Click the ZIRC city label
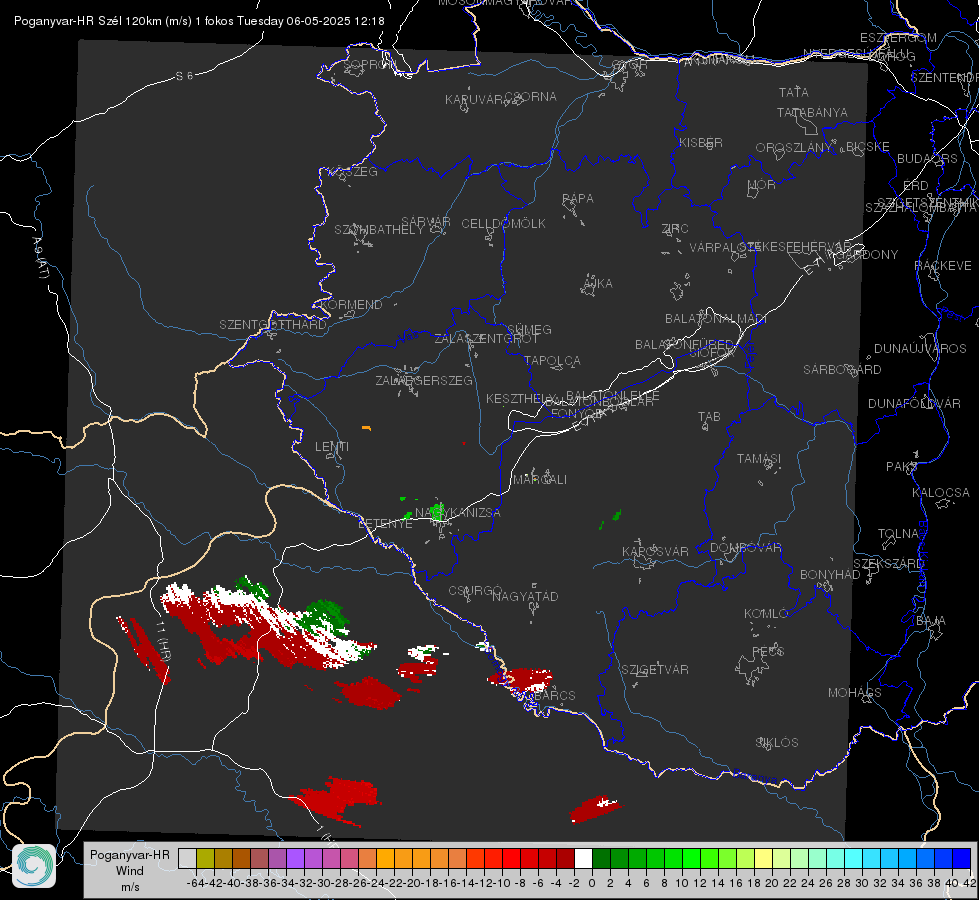979x900 pixels. pyautogui.click(x=675, y=229)
